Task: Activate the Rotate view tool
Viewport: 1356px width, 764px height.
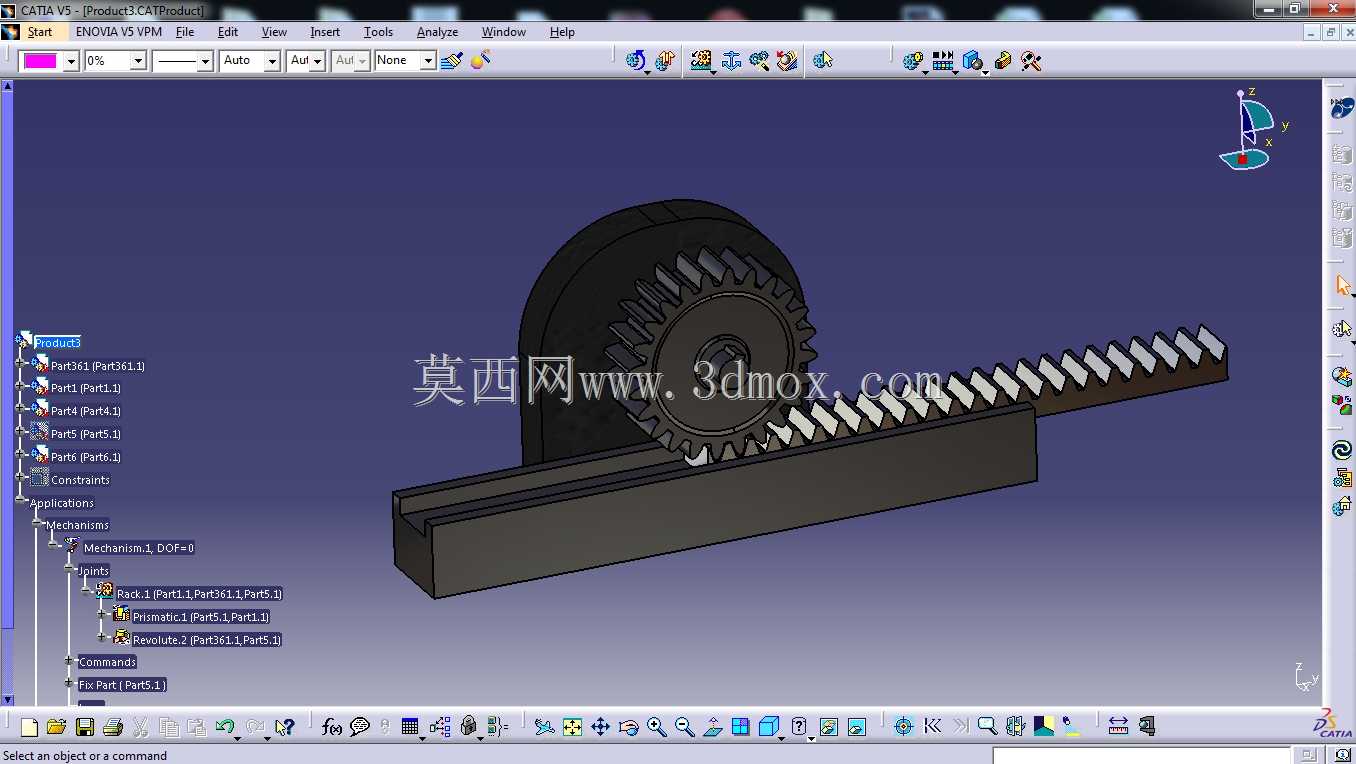Action: [628, 727]
